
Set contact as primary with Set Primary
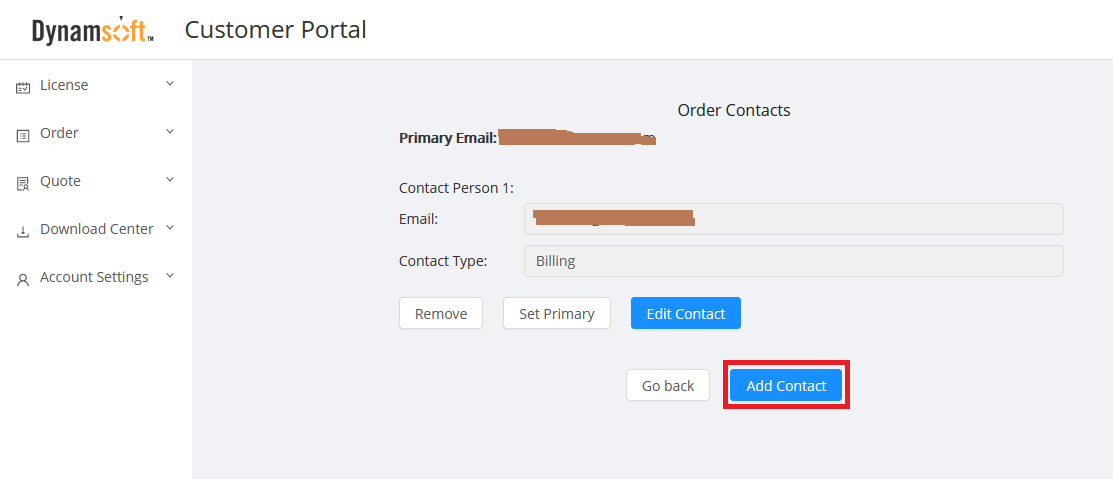(x=556, y=314)
